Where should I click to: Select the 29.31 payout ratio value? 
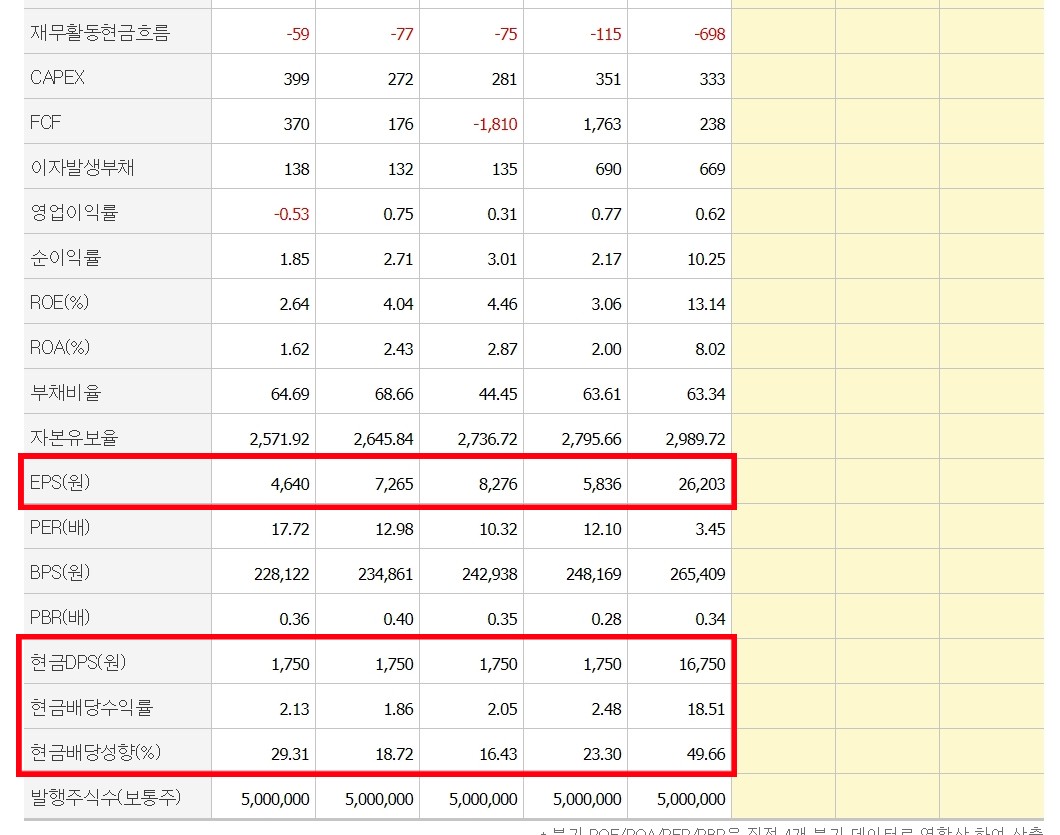point(291,754)
